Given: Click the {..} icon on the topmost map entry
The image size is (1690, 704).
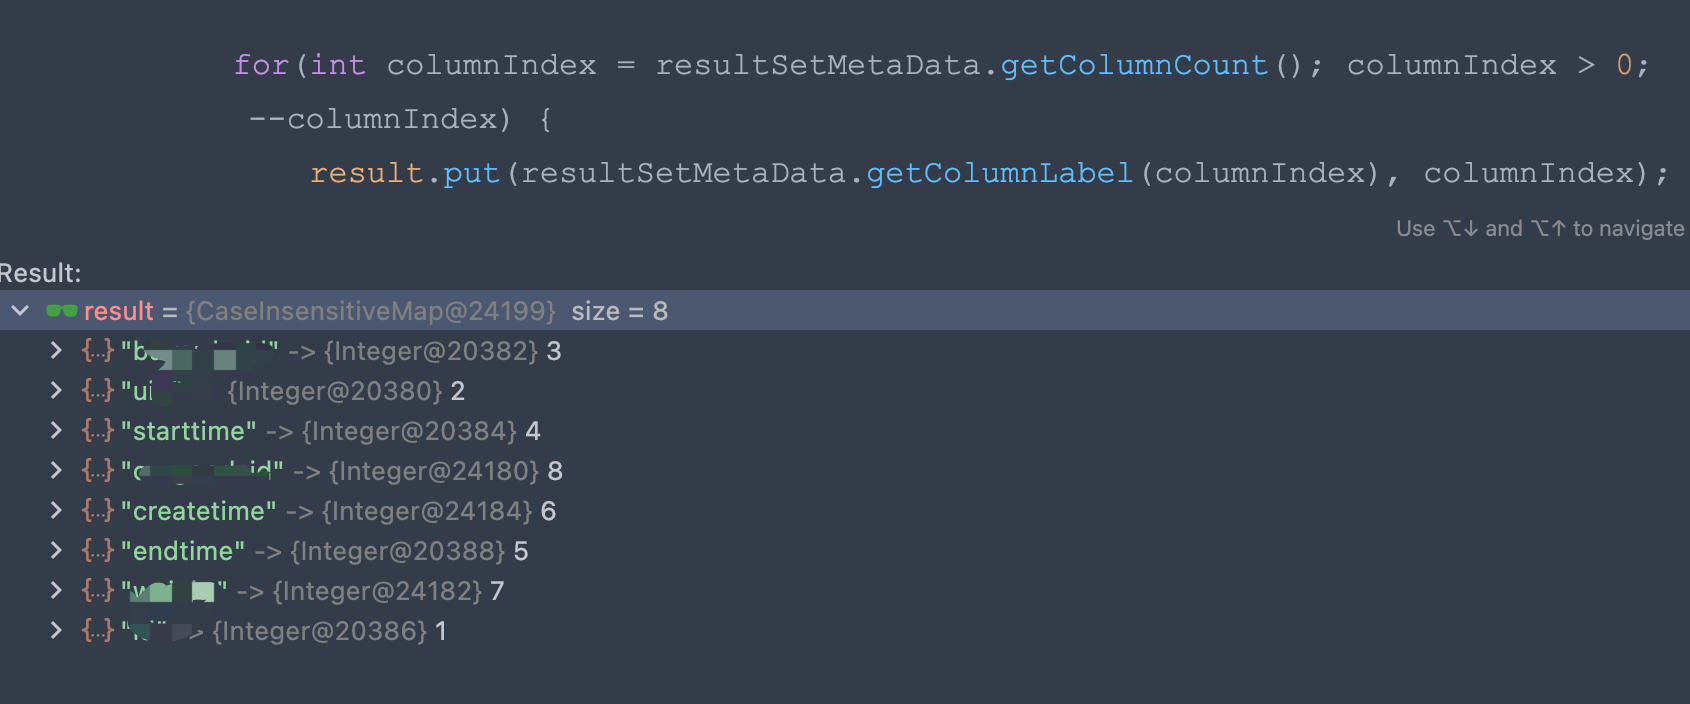Looking at the screenshot, I should click(96, 350).
